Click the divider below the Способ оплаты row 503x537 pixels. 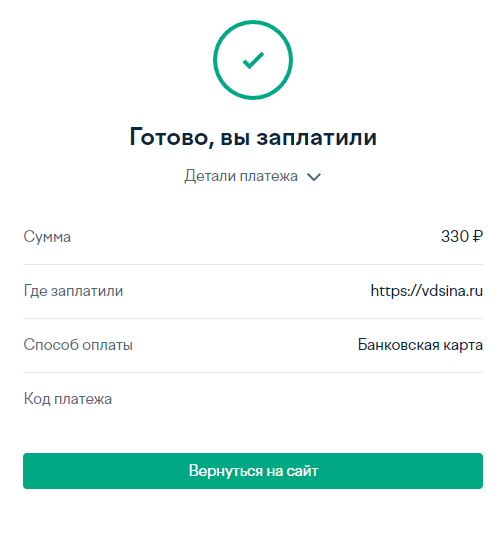coord(253,372)
